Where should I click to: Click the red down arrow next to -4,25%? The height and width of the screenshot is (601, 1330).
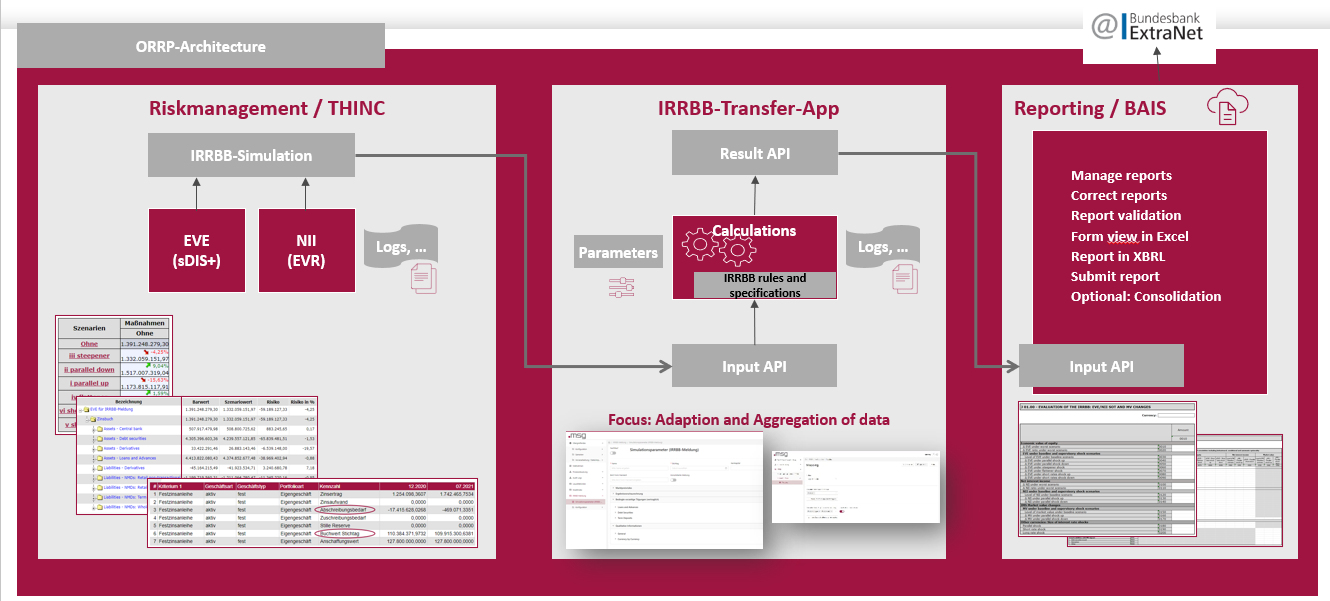(x=146, y=352)
